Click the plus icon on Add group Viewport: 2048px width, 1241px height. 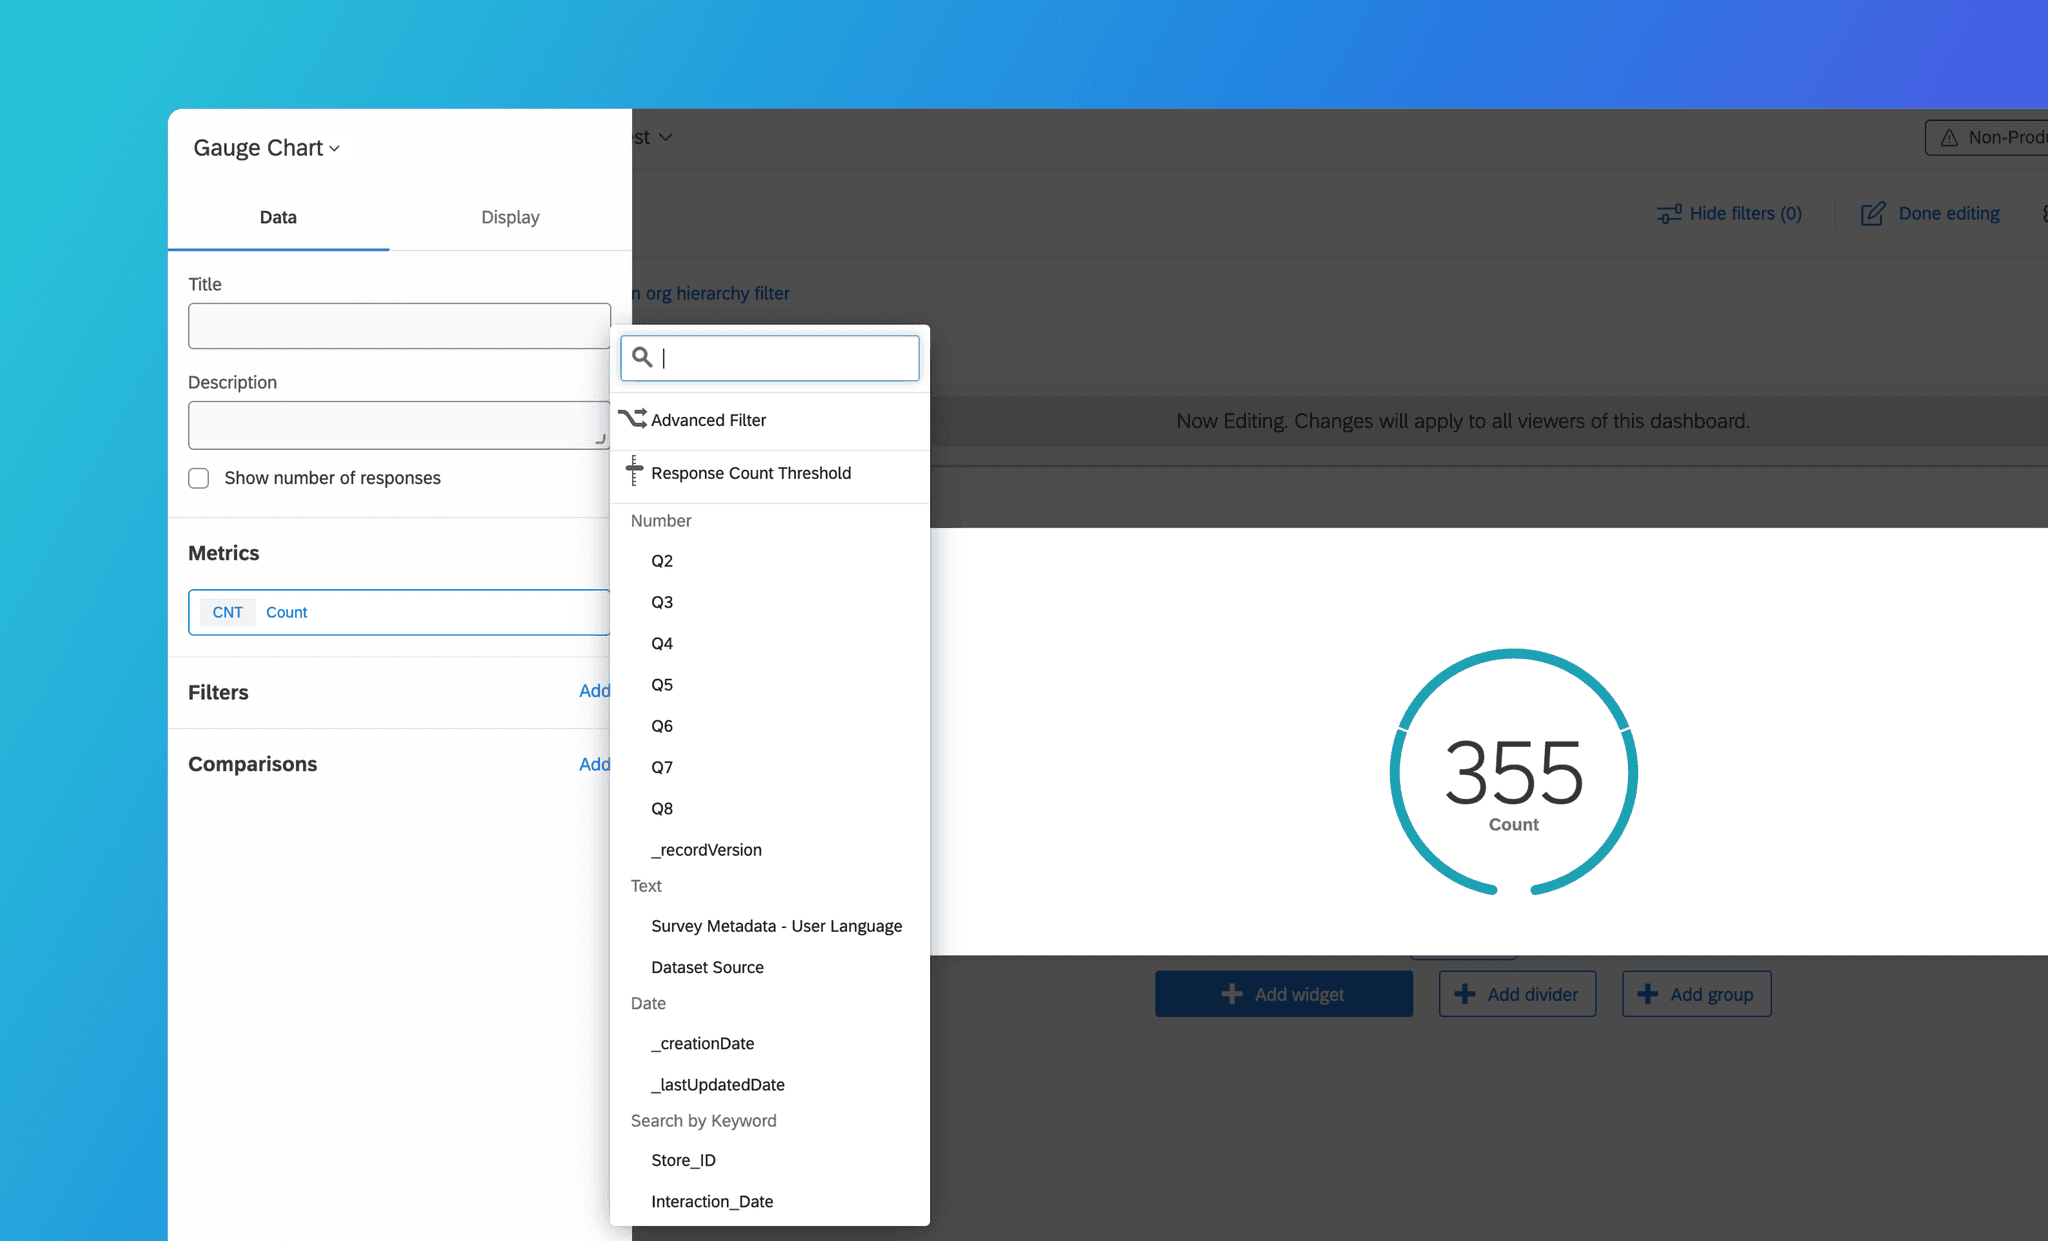[1648, 994]
